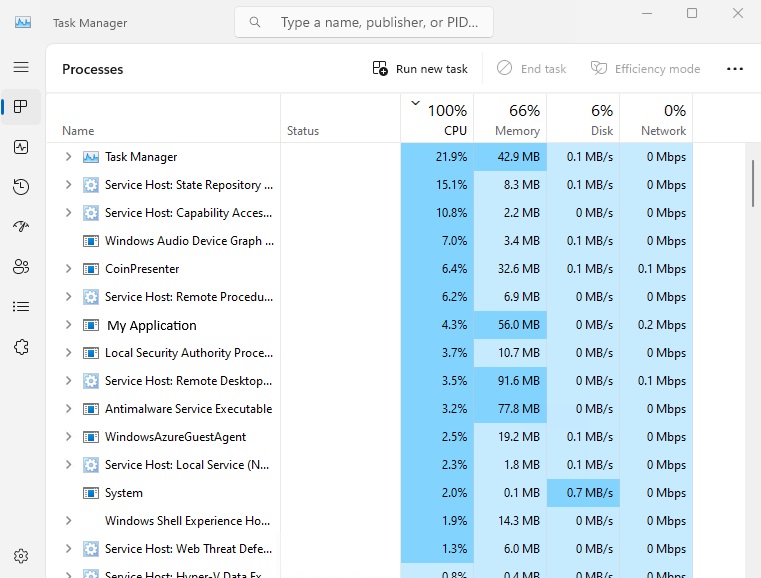The width and height of the screenshot is (761, 578).
Task: Expand the My Application process group
Action: [68, 325]
